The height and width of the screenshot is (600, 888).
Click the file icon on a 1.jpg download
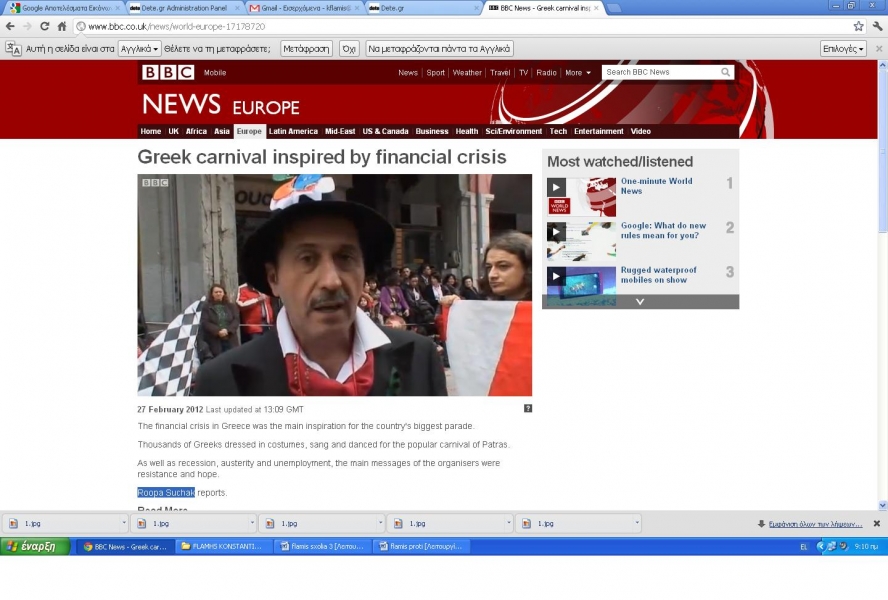point(12,522)
